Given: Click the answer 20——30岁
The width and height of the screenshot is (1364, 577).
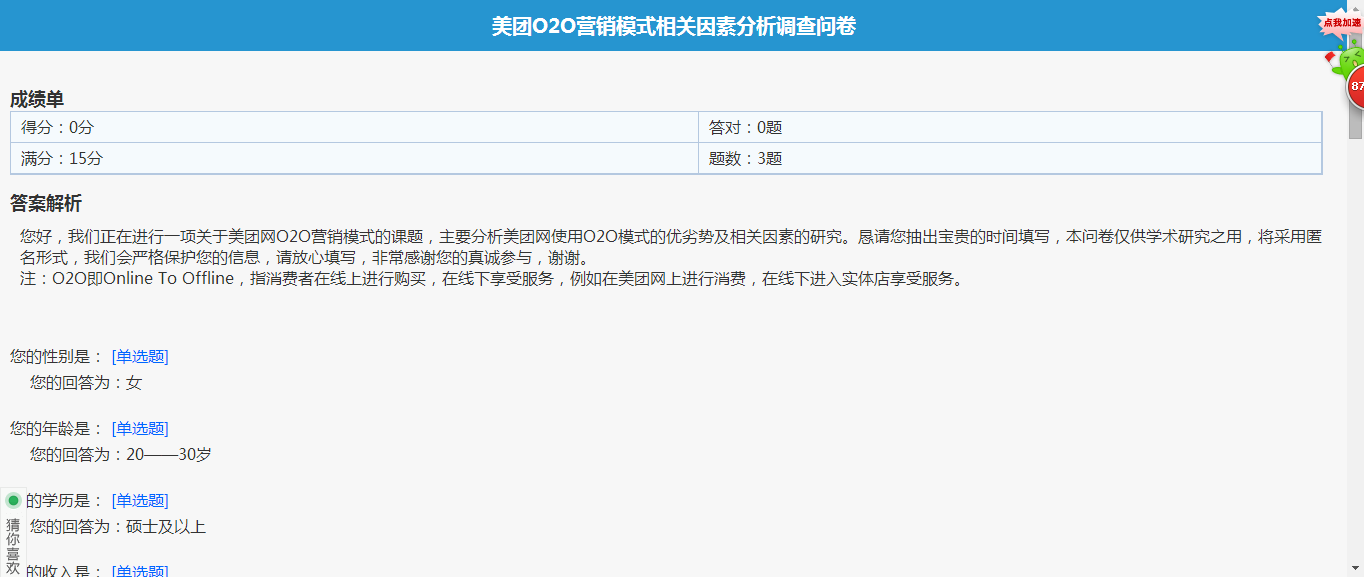Looking at the screenshot, I should point(169,454).
